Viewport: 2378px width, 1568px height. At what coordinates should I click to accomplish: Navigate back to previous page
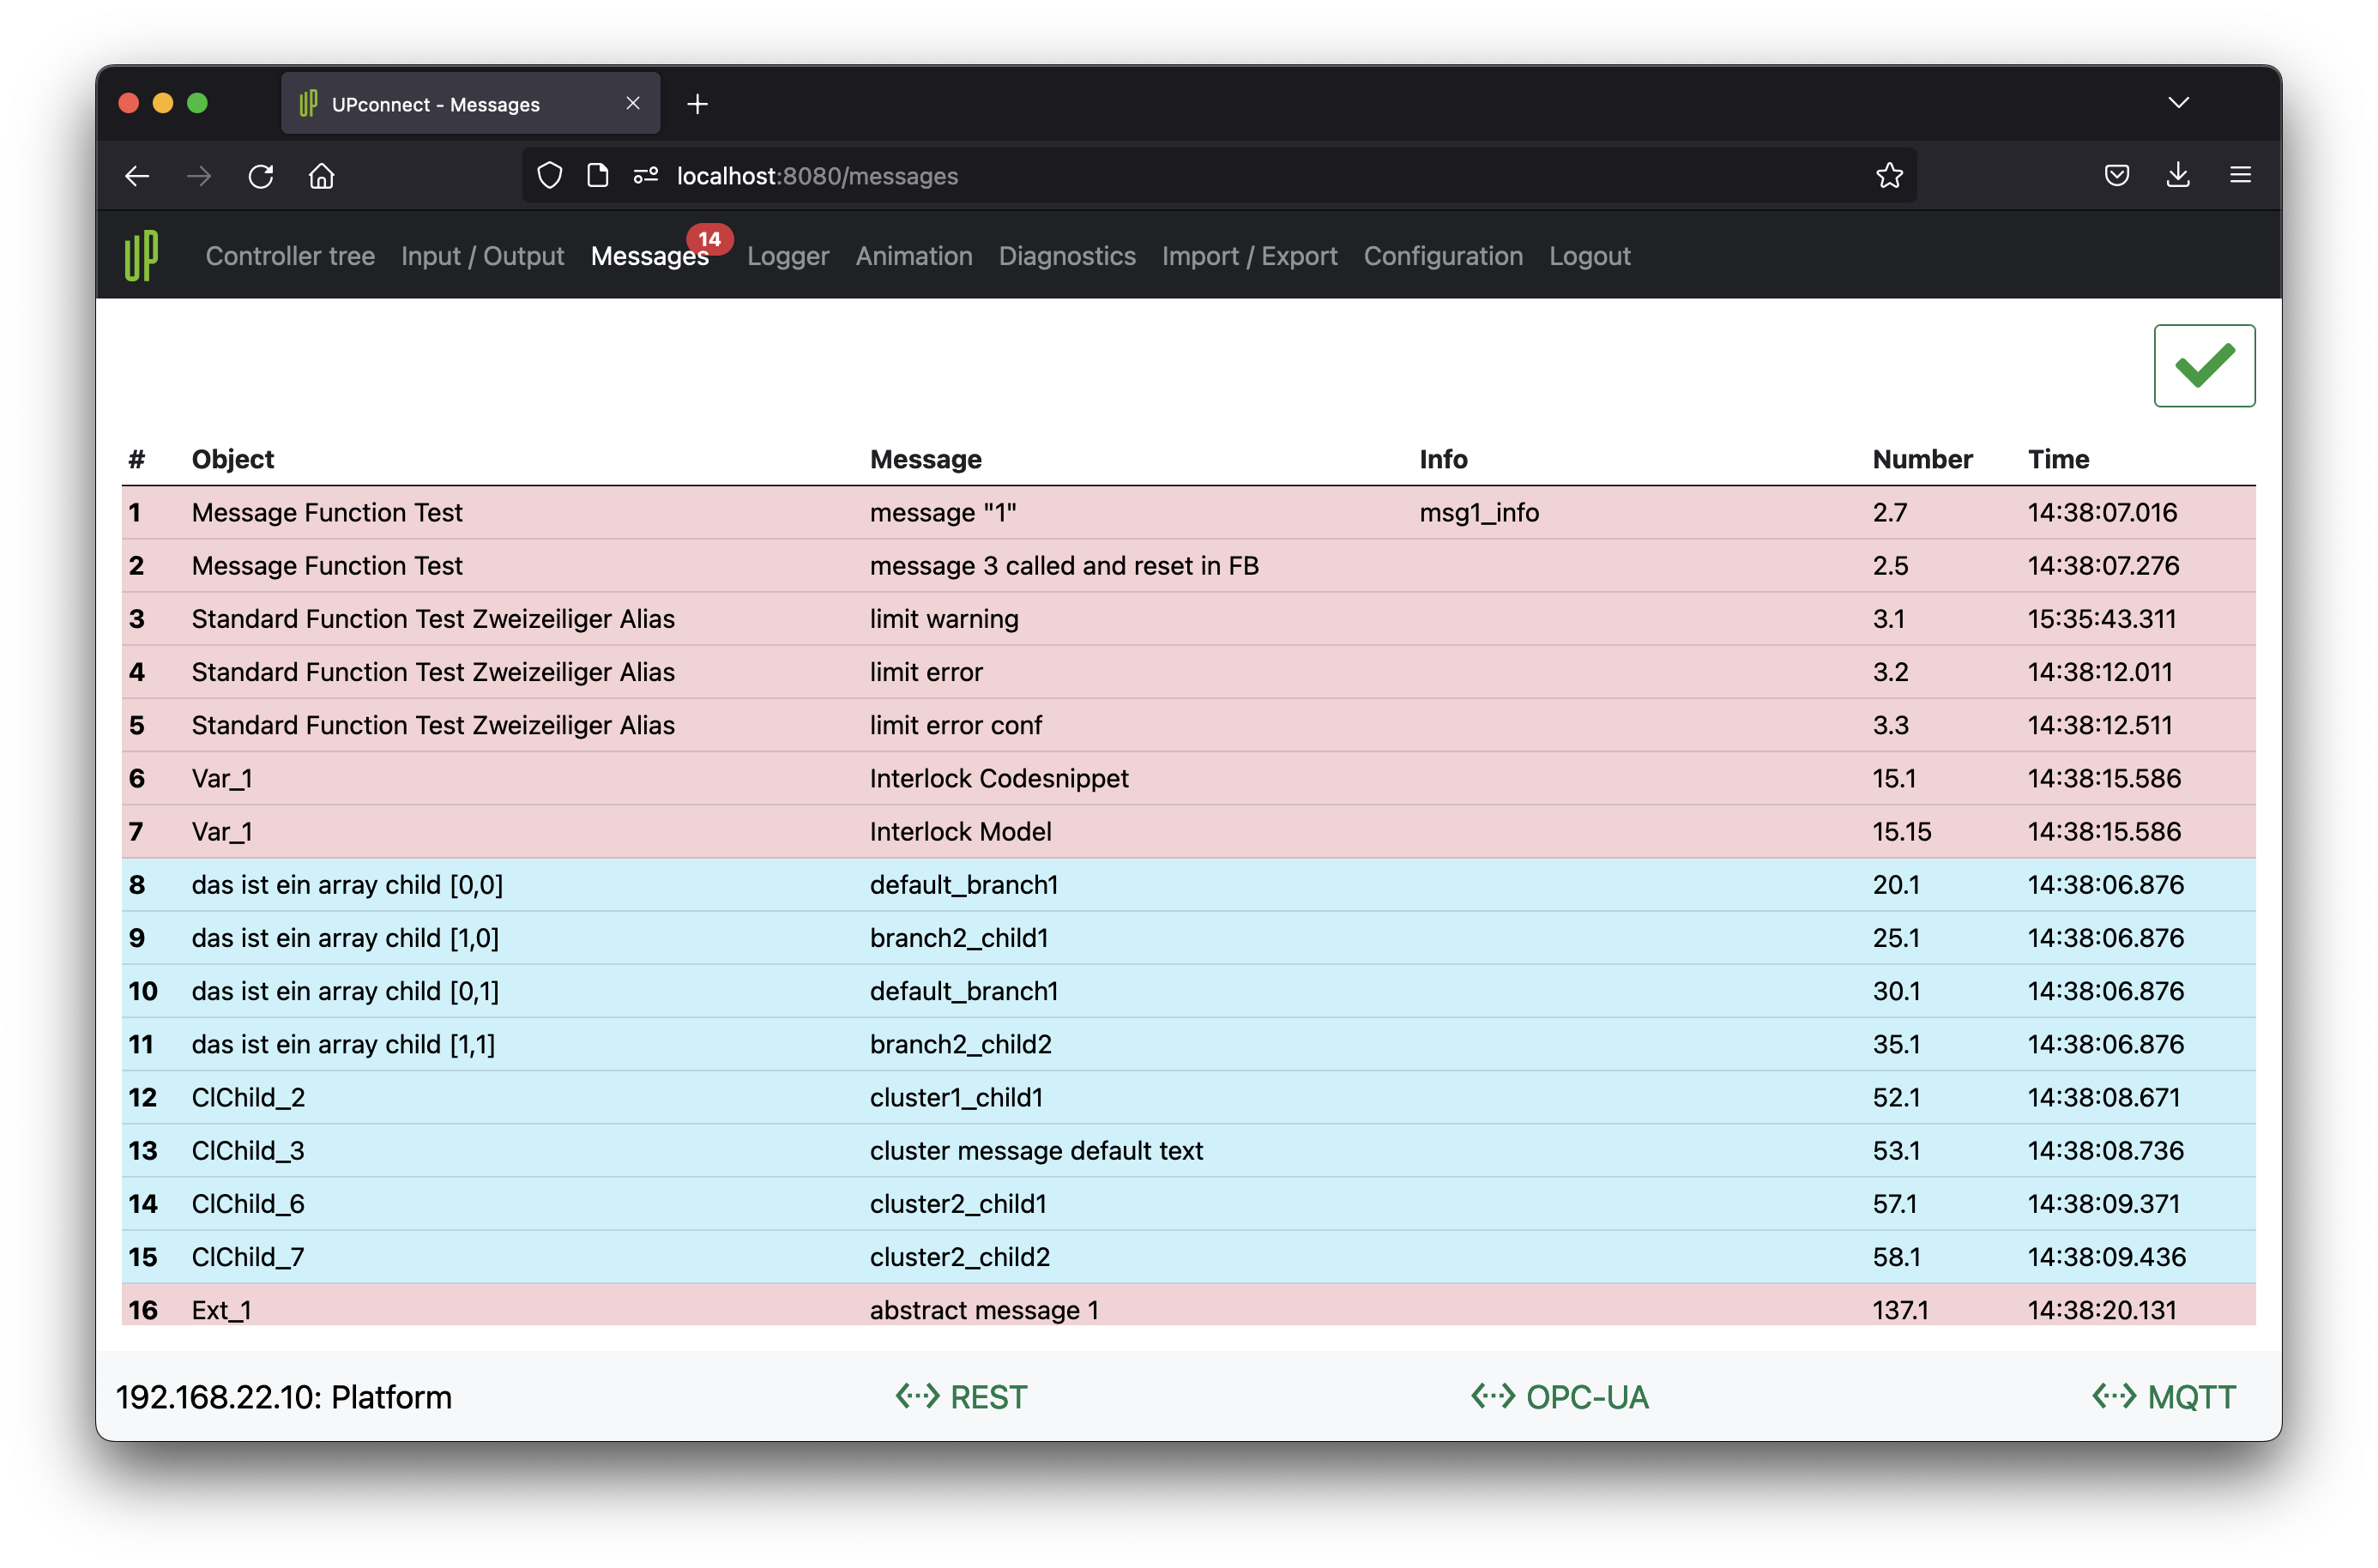(x=137, y=176)
